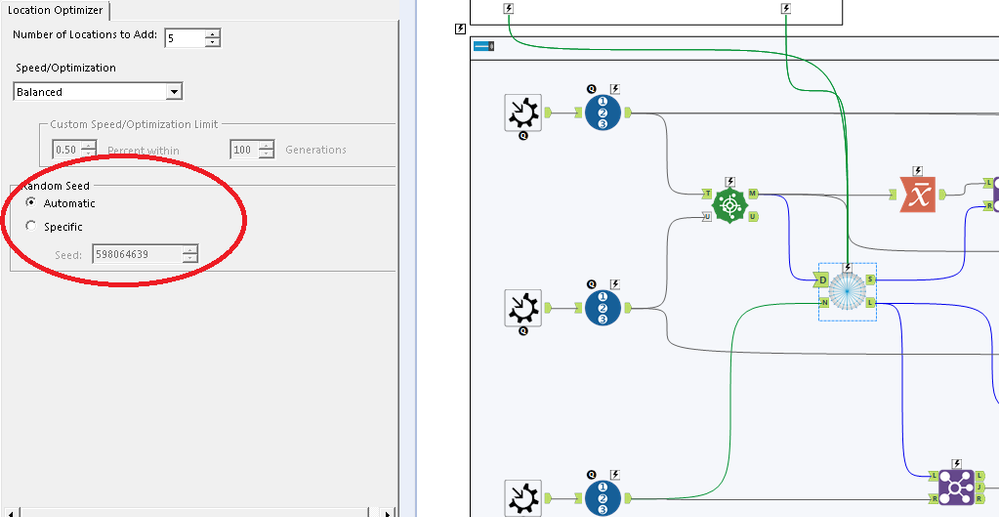Click Number of Locations to Add field
999x517 pixels.
pos(185,38)
